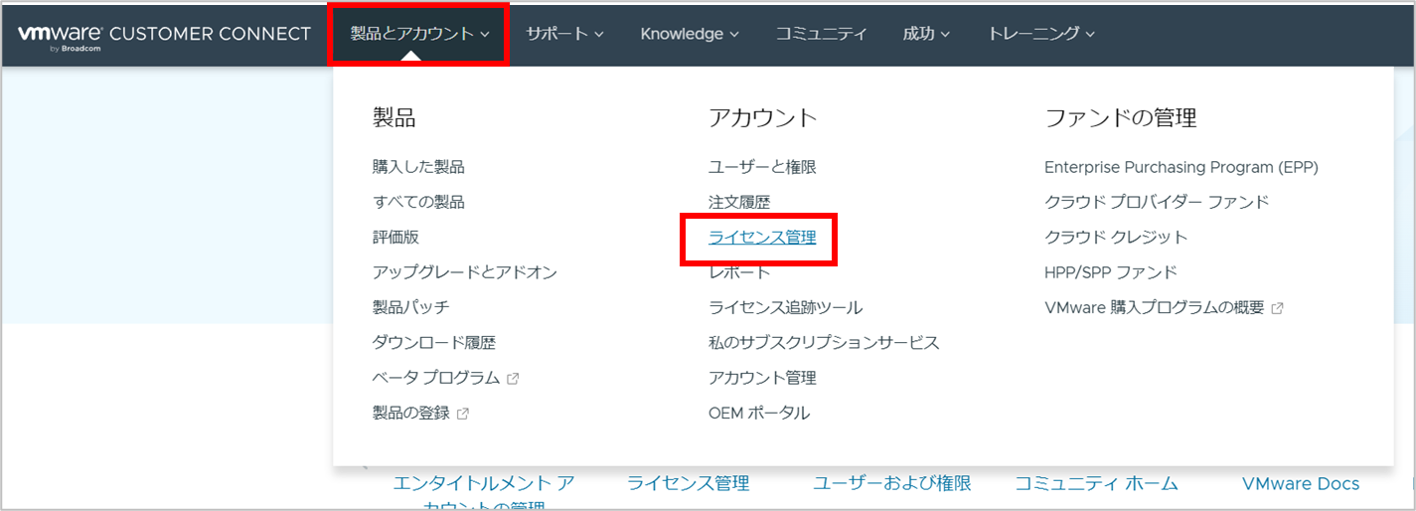Open コミュニティ ホーム quick link
The width and height of the screenshot is (1416, 511).
(x=1096, y=483)
